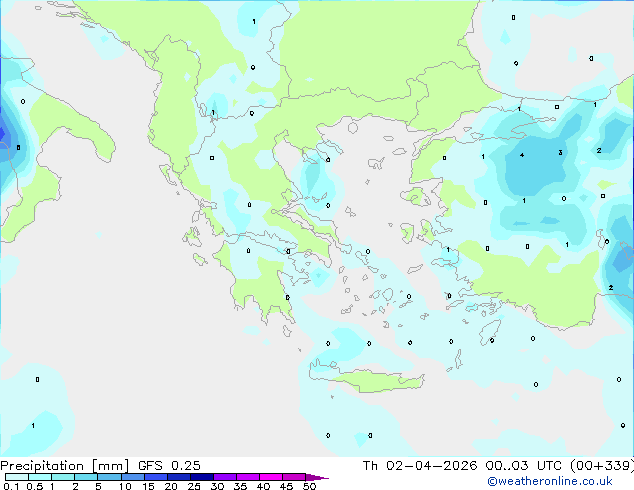The width and height of the screenshot is (634, 490).
Task: Click the legend value label '50'
Action: tap(310, 486)
